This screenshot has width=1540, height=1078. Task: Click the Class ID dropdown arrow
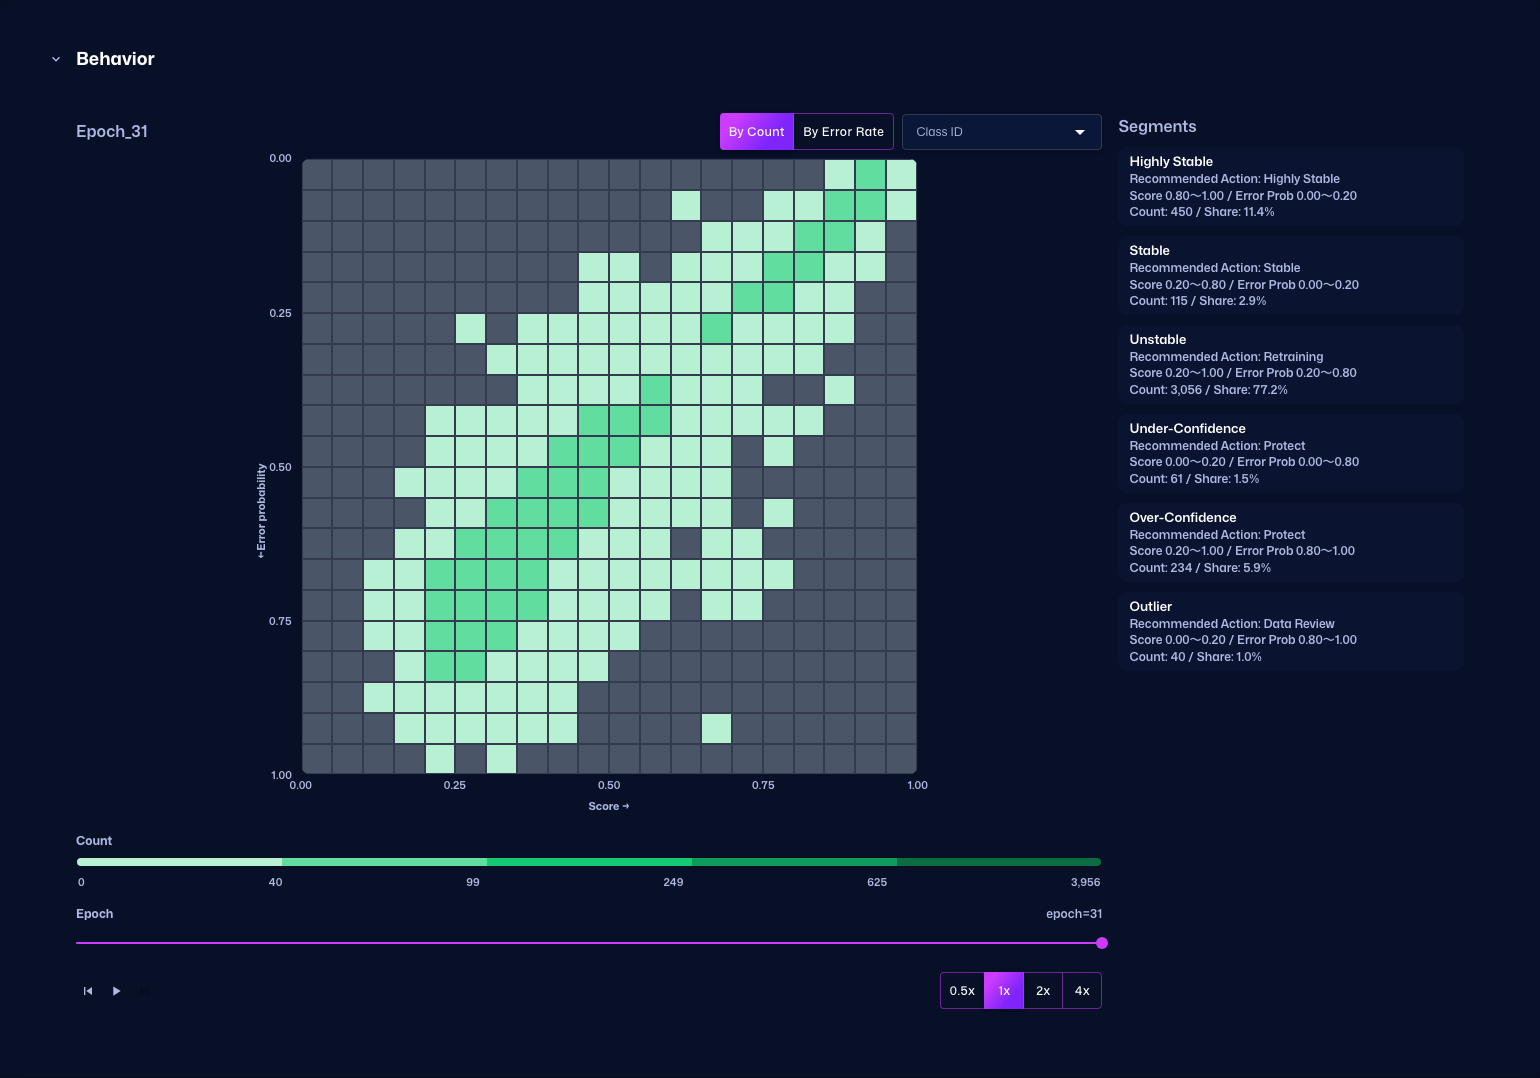click(1080, 132)
